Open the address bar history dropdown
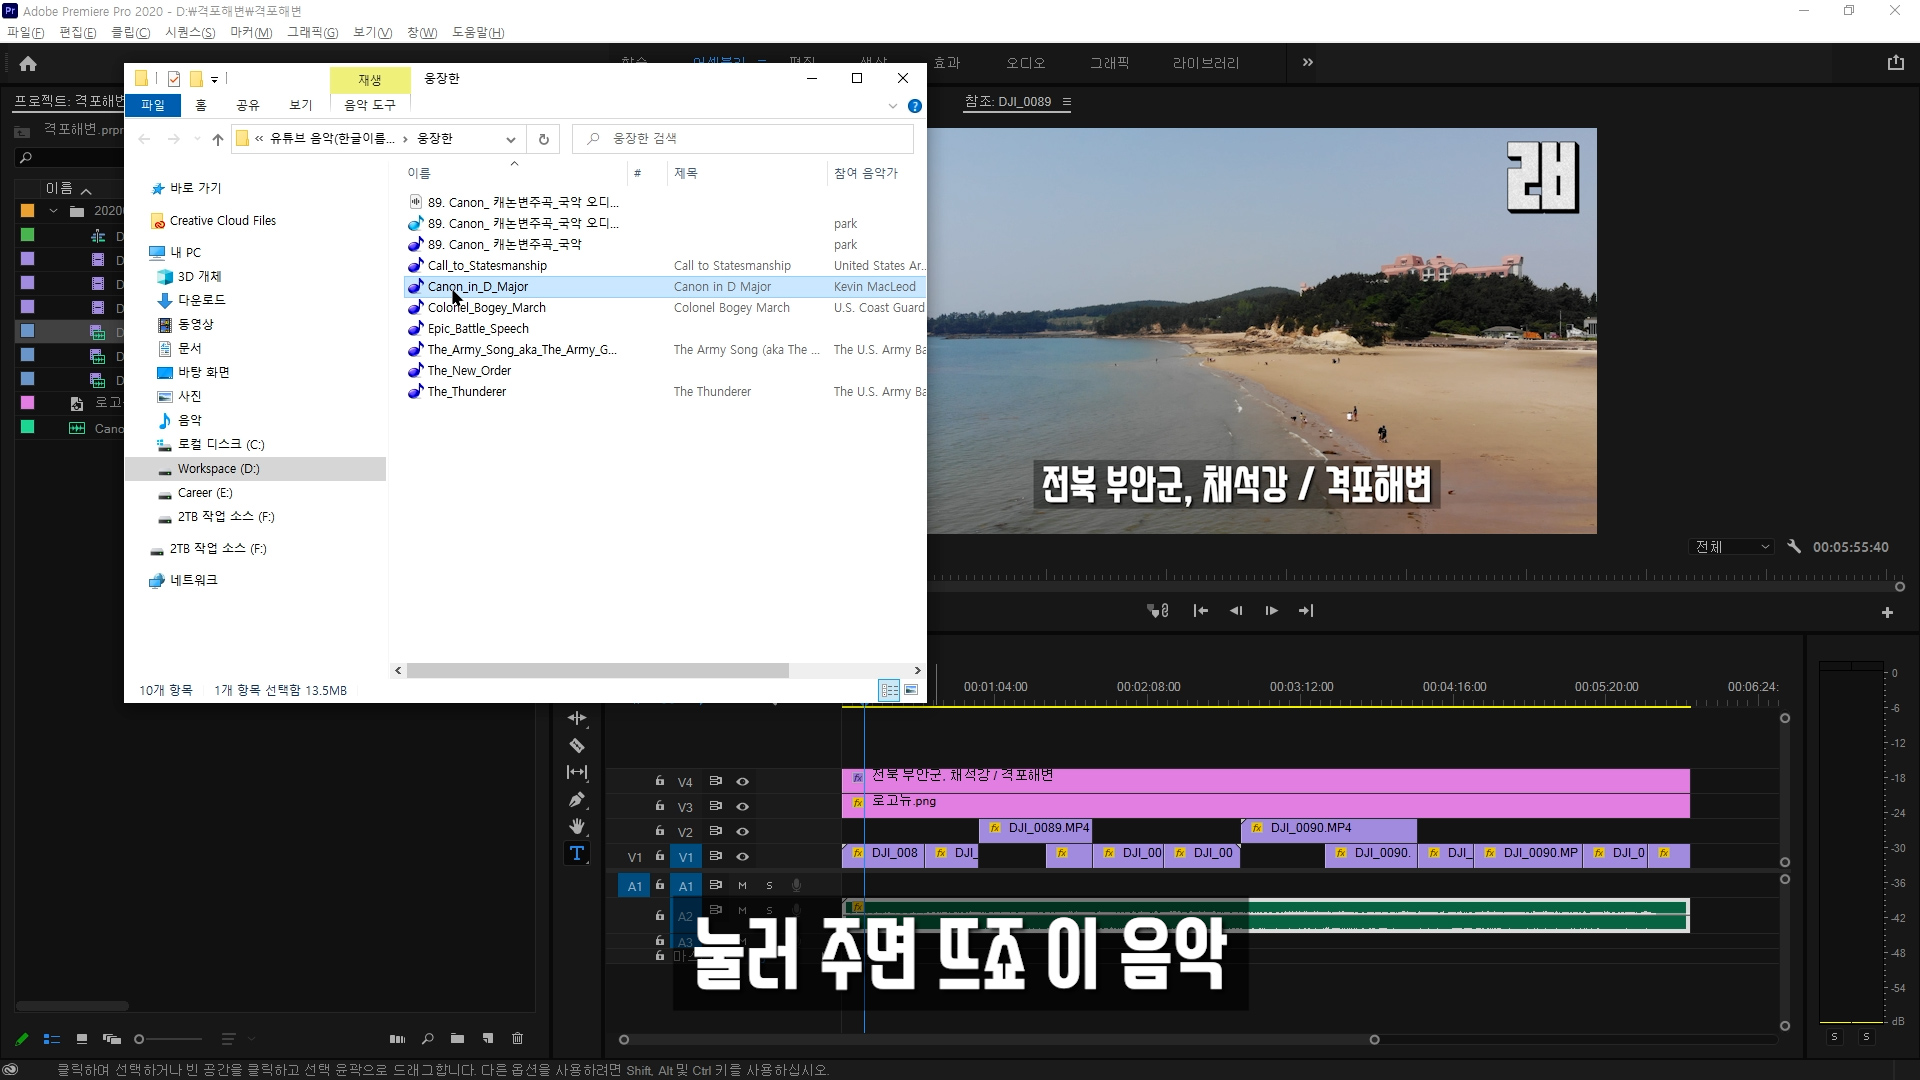 pos(510,139)
